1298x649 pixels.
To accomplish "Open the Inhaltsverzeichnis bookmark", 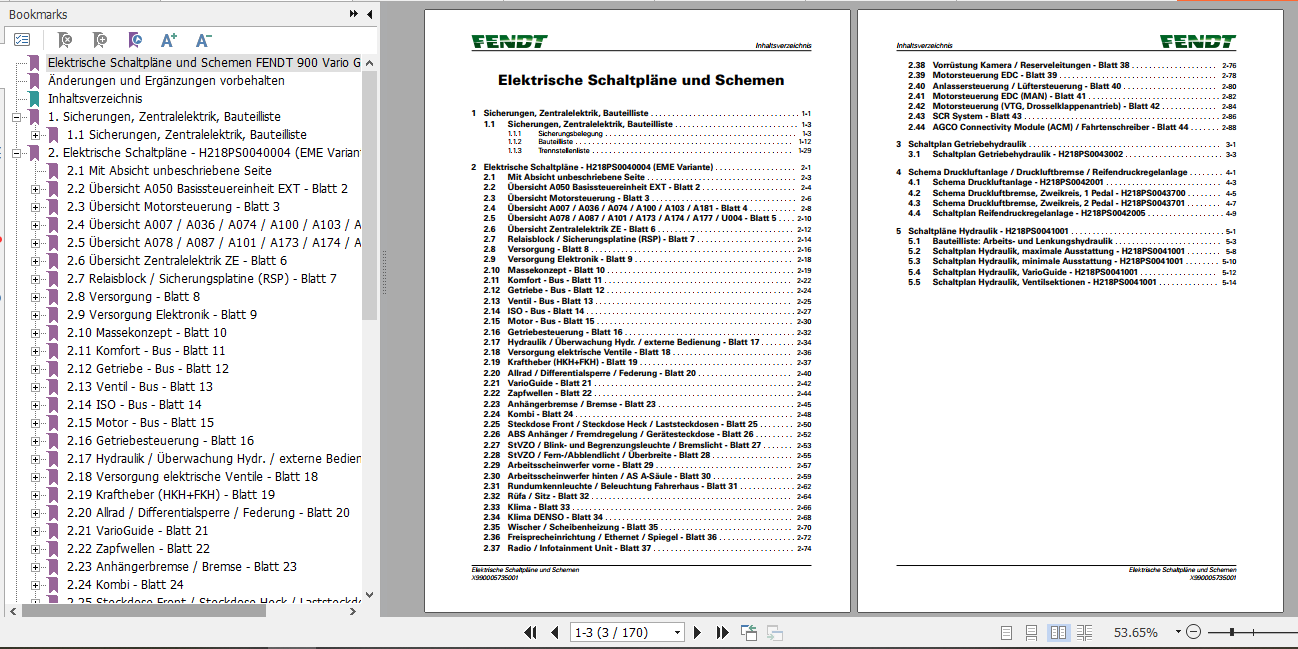I will click(x=95, y=99).
